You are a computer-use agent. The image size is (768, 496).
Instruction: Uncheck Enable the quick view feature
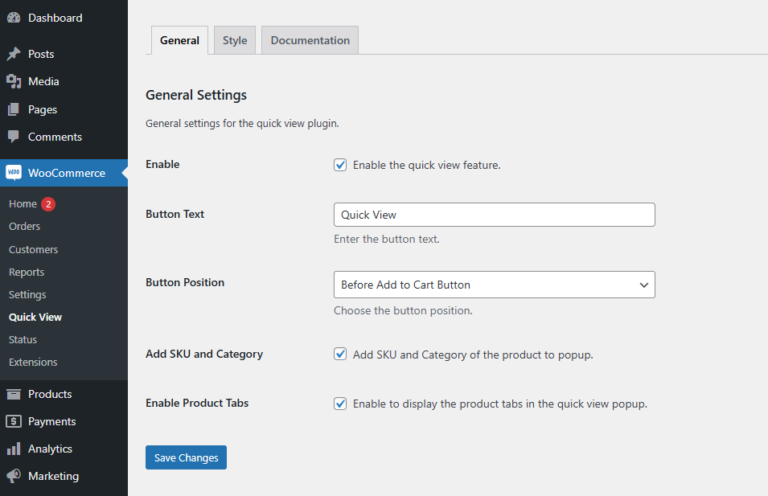click(x=340, y=165)
